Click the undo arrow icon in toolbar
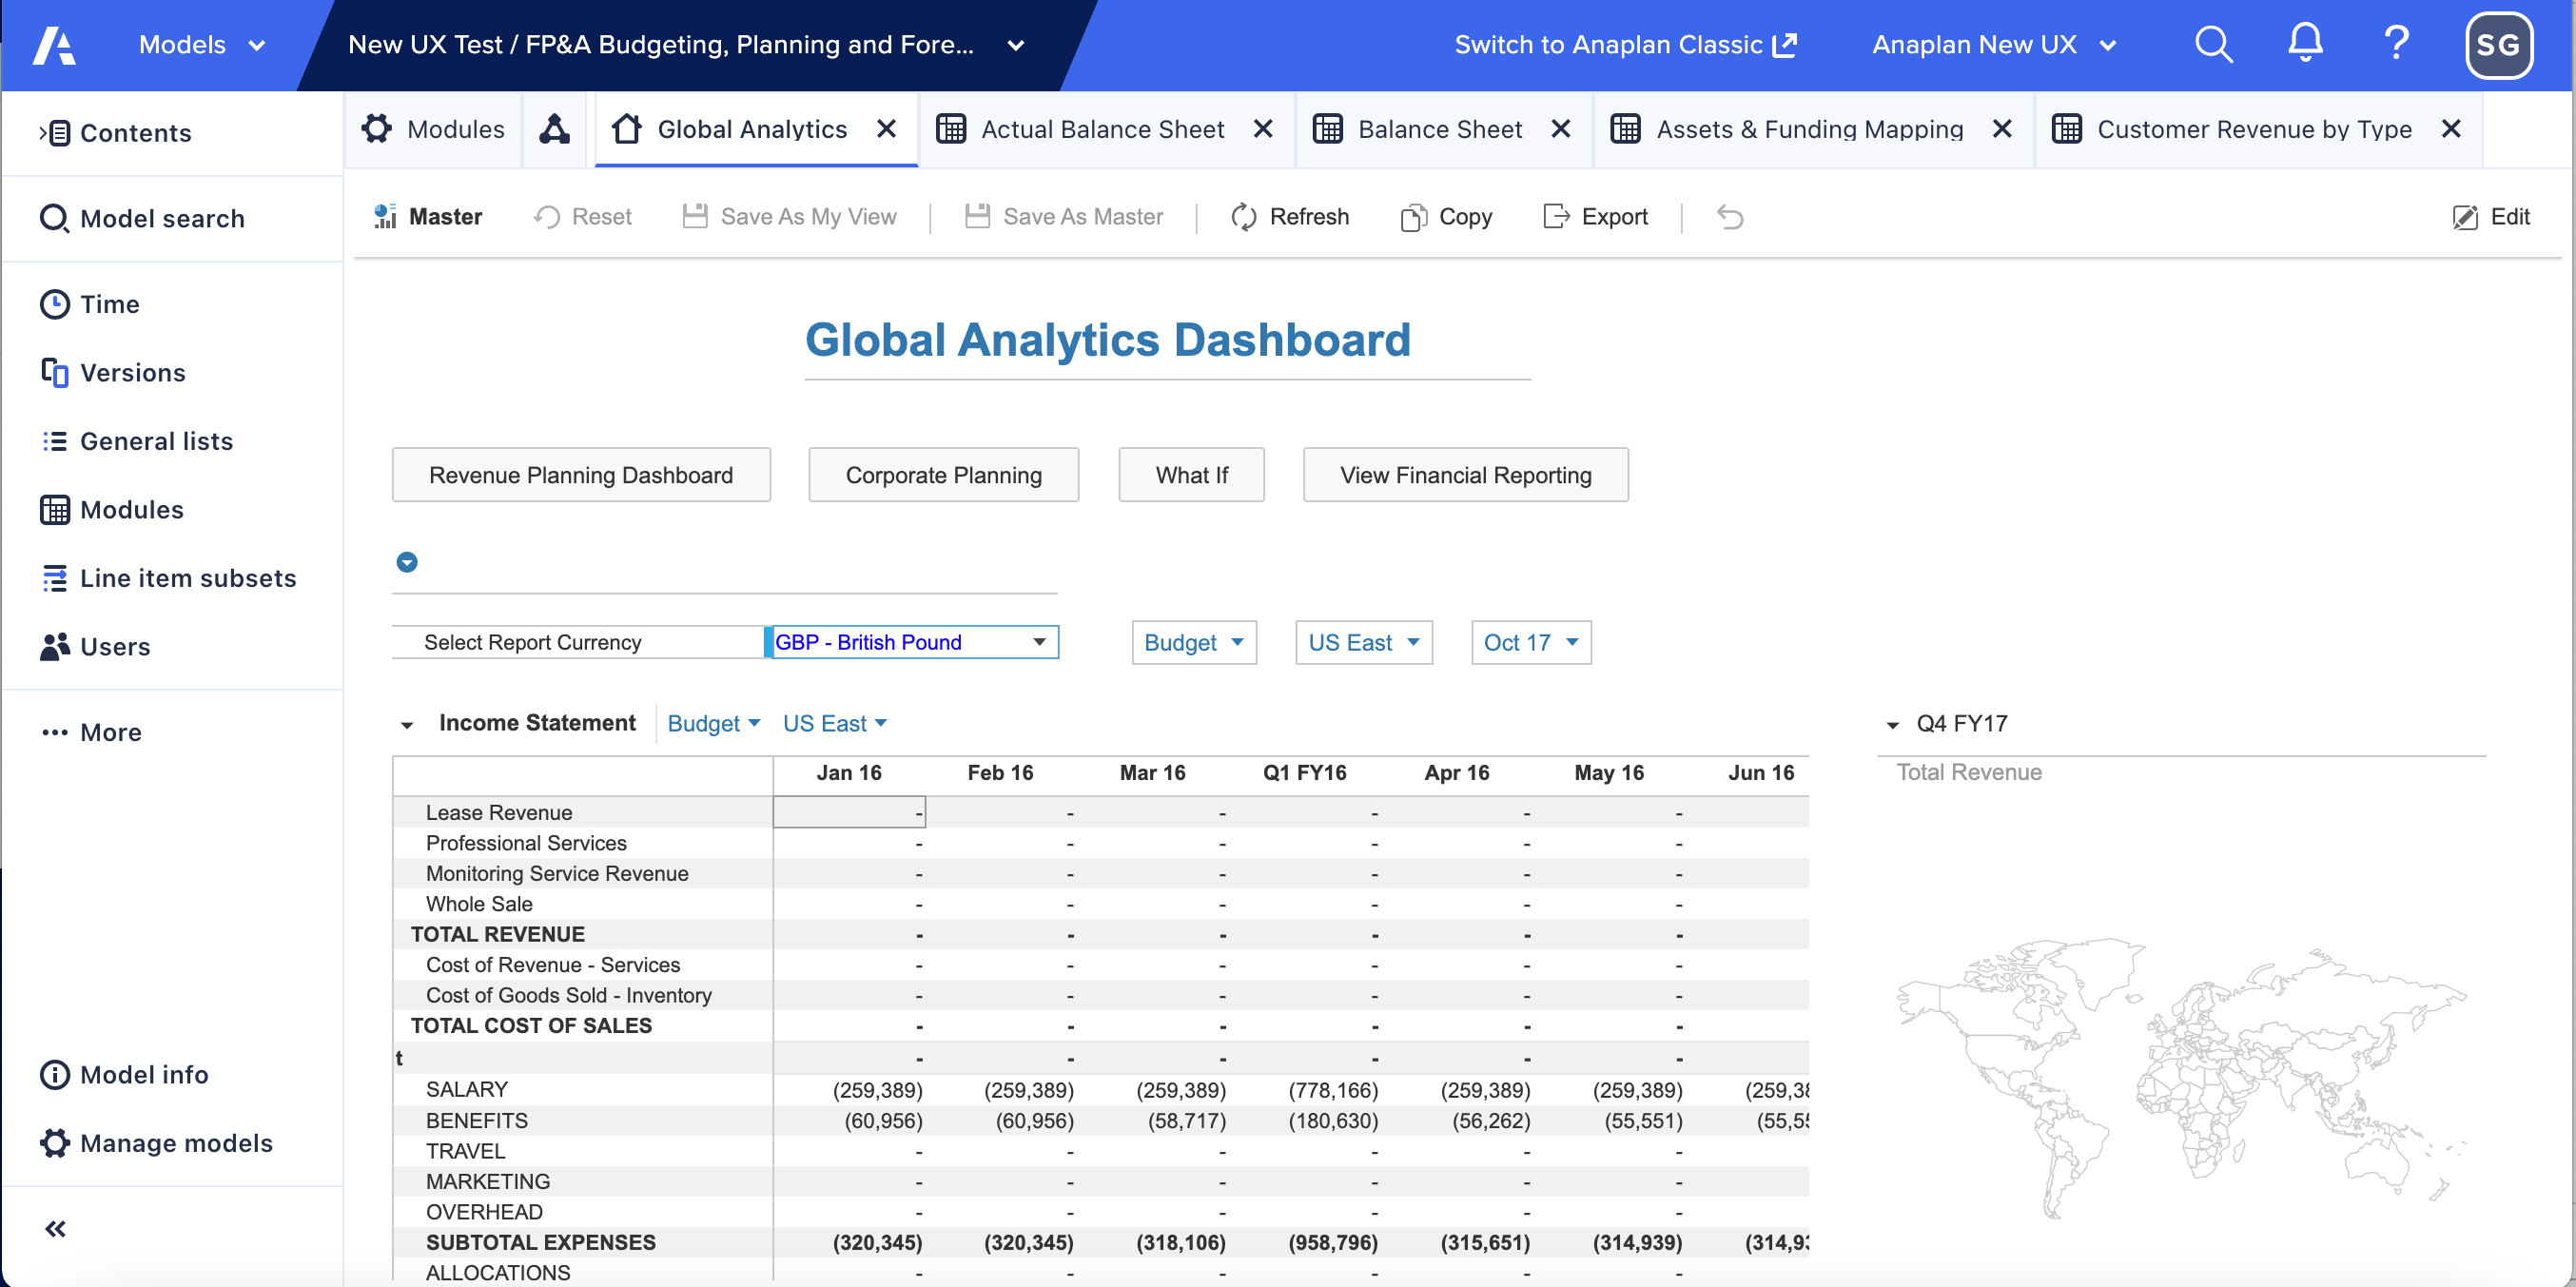The image size is (2576, 1287). tap(1730, 217)
